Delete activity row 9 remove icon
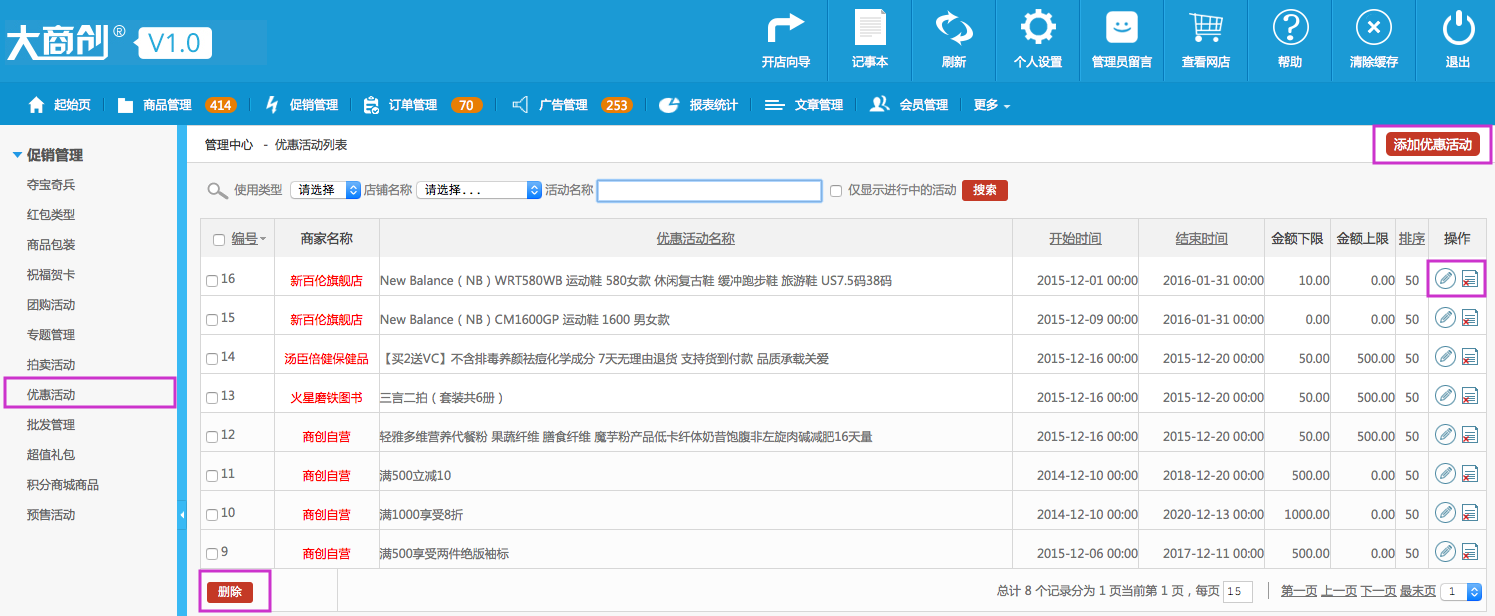Image resolution: width=1495 pixels, height=616 pixels. click(x=1470, y=552)
